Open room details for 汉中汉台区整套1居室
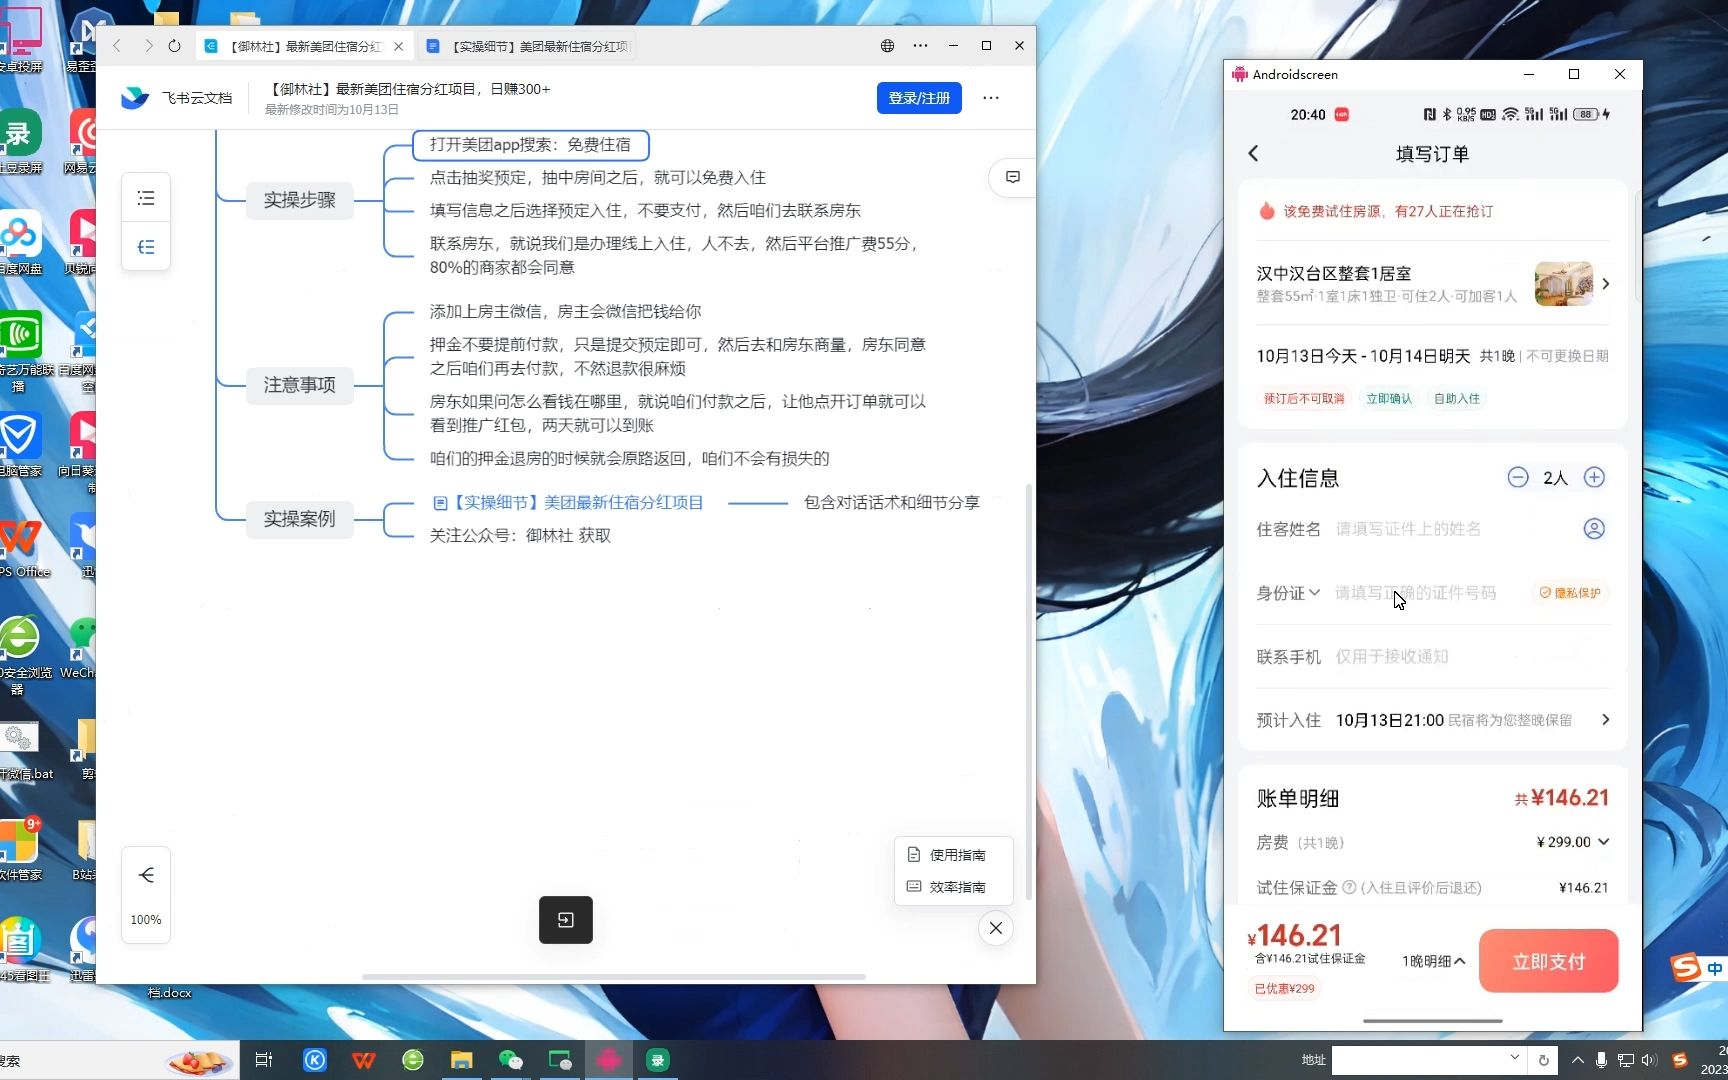1728x1080 pixels. [x=1433, y=284]
